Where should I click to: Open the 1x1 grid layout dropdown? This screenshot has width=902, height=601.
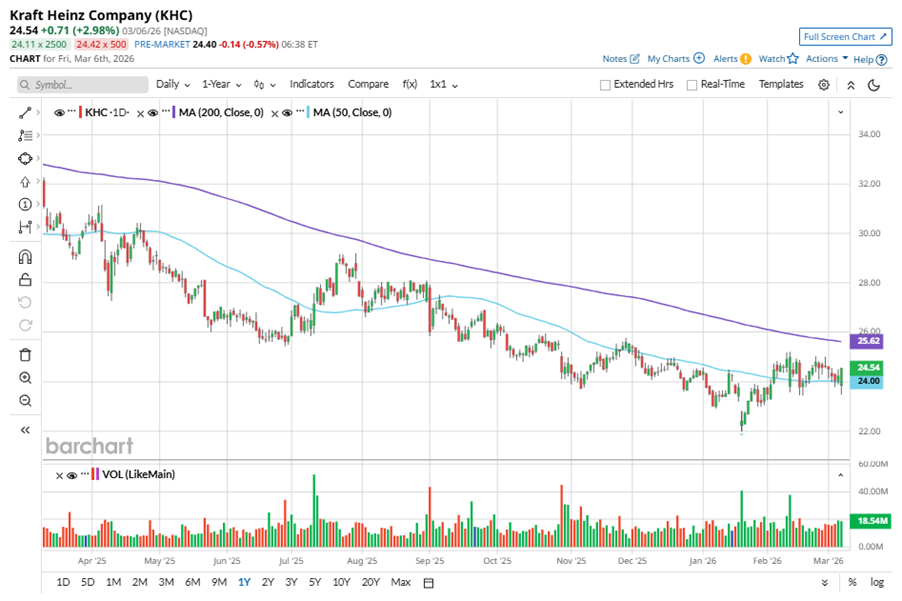(x=444, y=85)
